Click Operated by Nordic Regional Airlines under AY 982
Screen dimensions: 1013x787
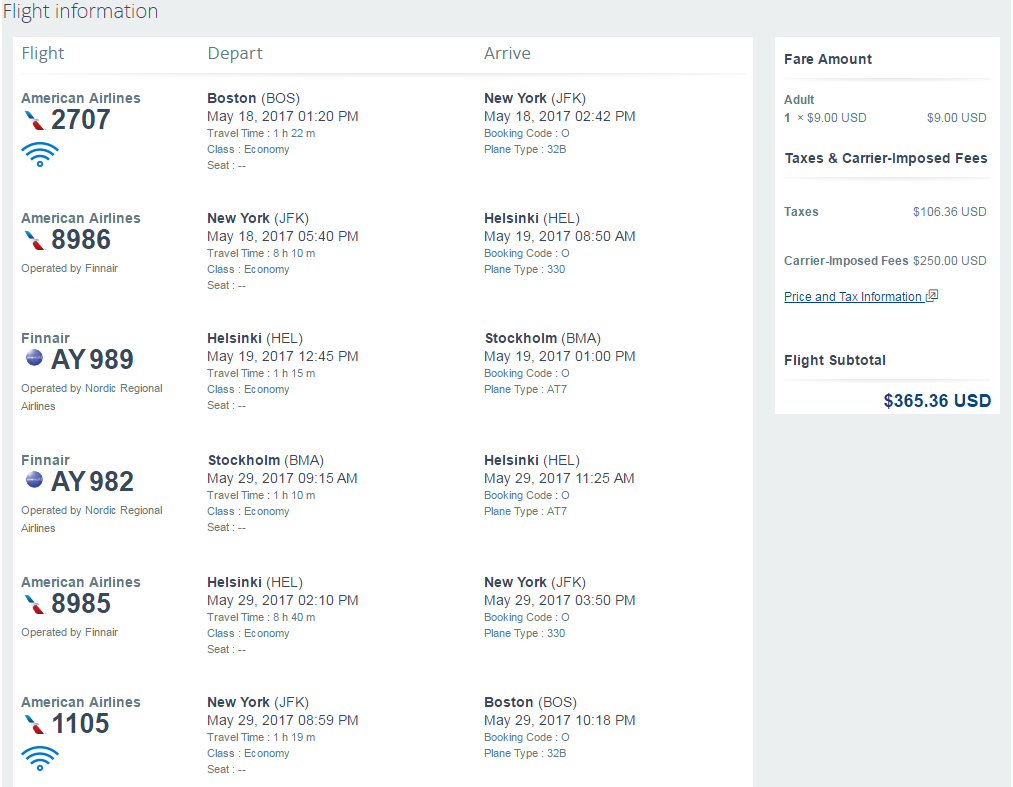point(92,519)
